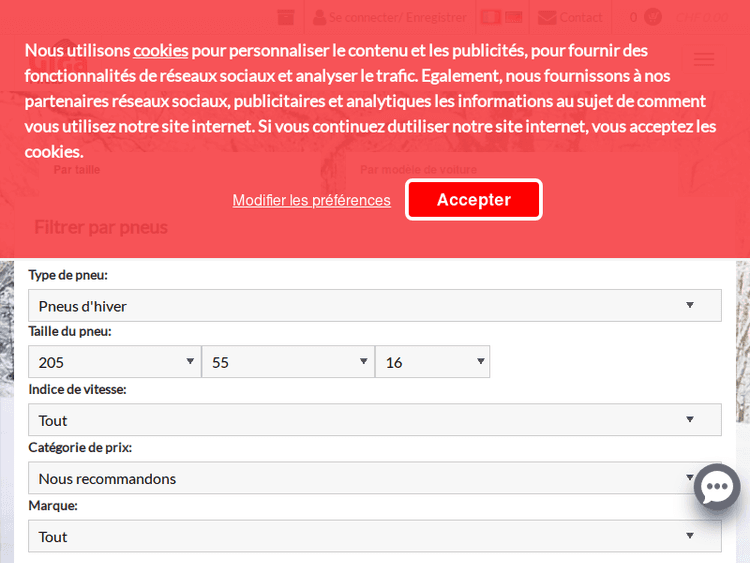Open the cookies policy link
This screenshot has width=750, height=563.
coord(160,50)
